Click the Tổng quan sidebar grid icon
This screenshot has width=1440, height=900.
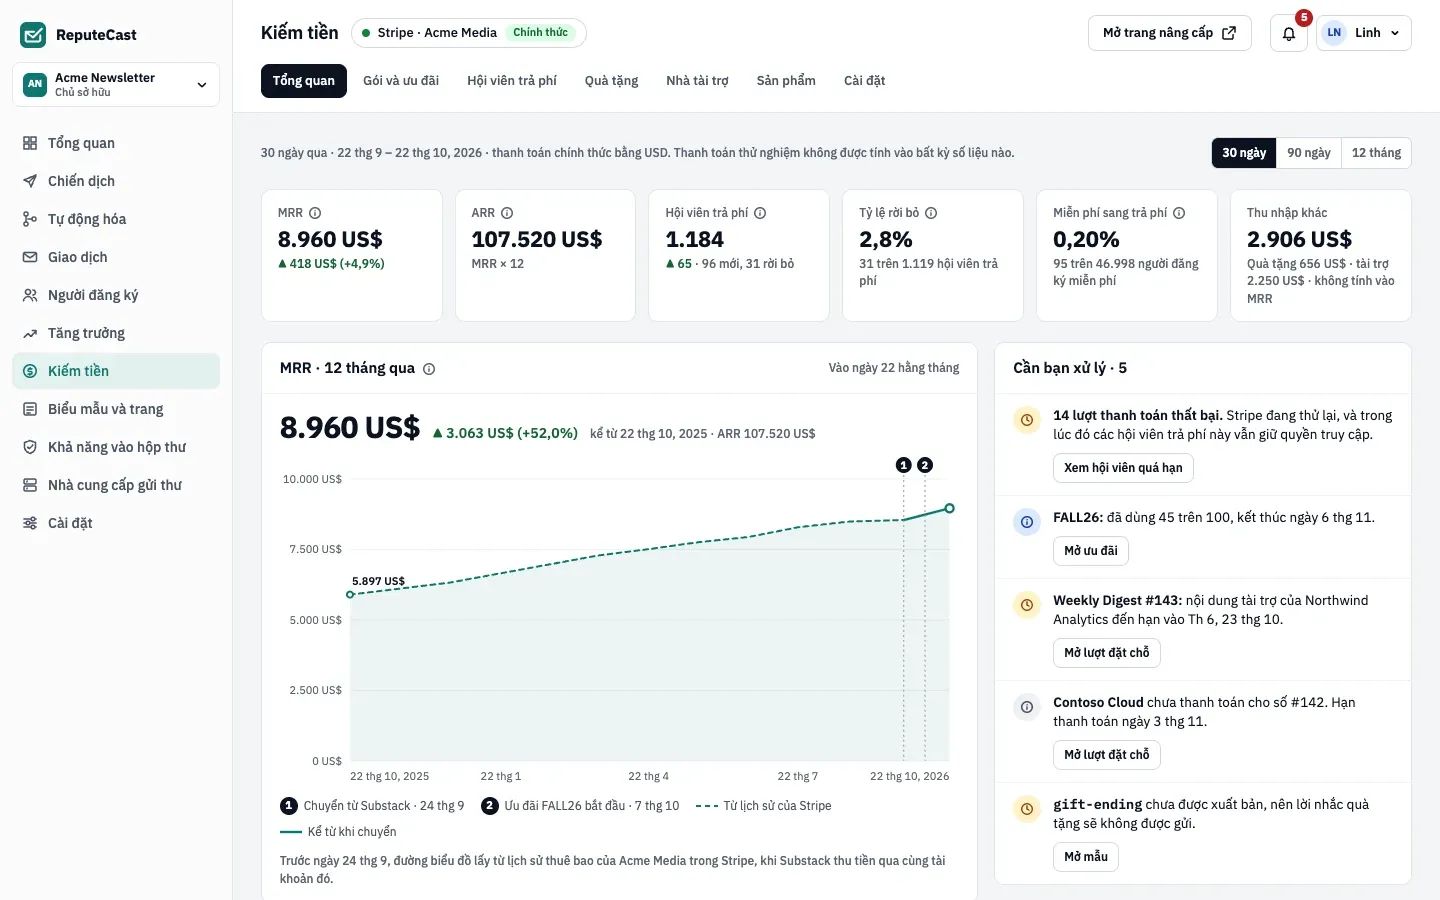pyautogui.click(x=30, y=143)
